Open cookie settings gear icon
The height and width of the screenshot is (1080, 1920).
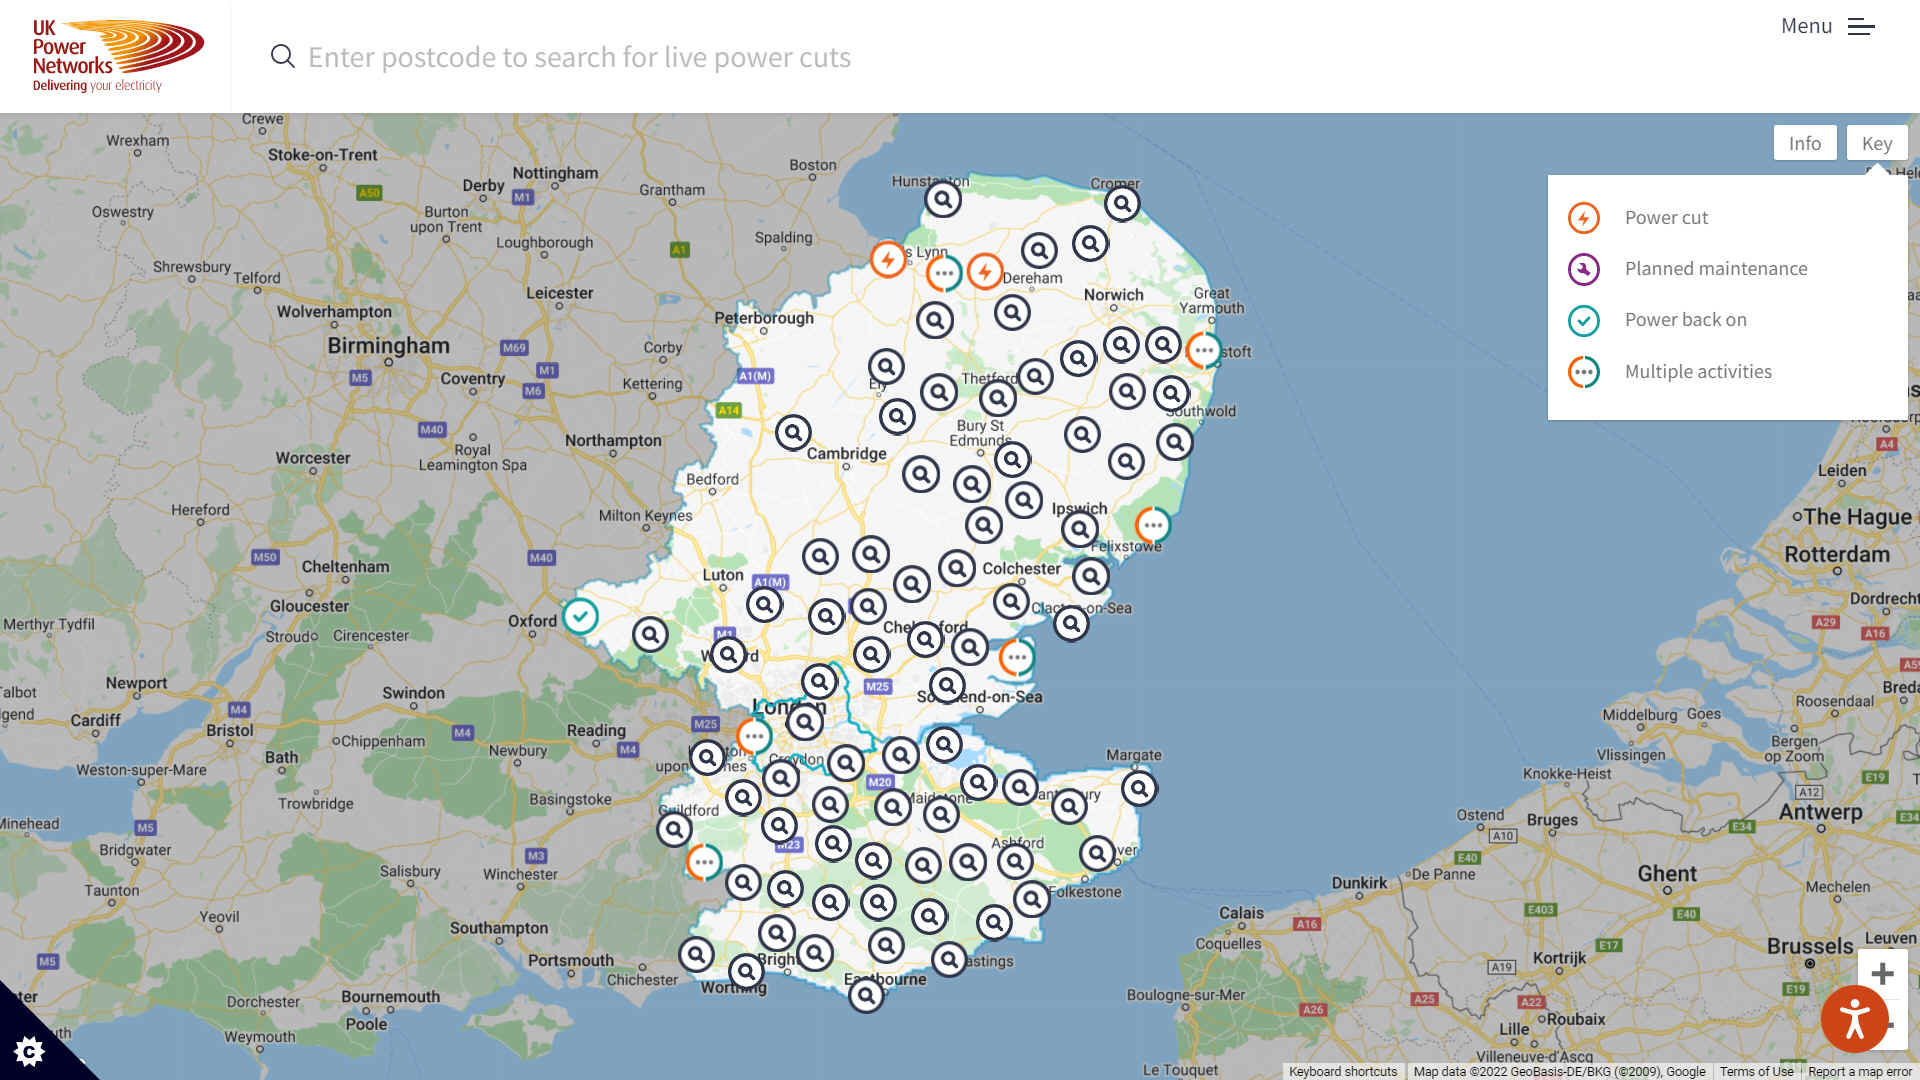[29, 1051]
